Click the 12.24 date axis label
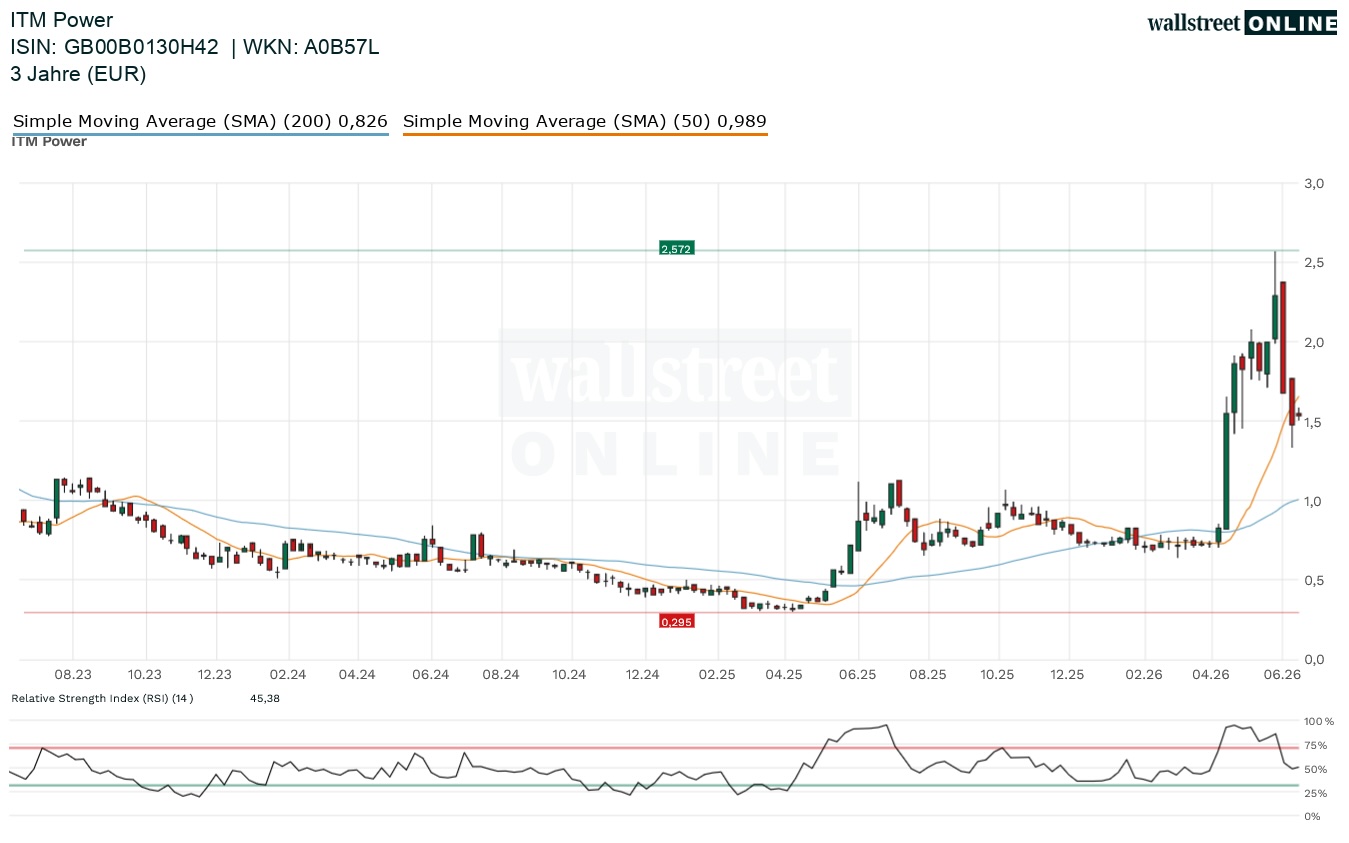The image size is (1349, 843). coord(643,675)
